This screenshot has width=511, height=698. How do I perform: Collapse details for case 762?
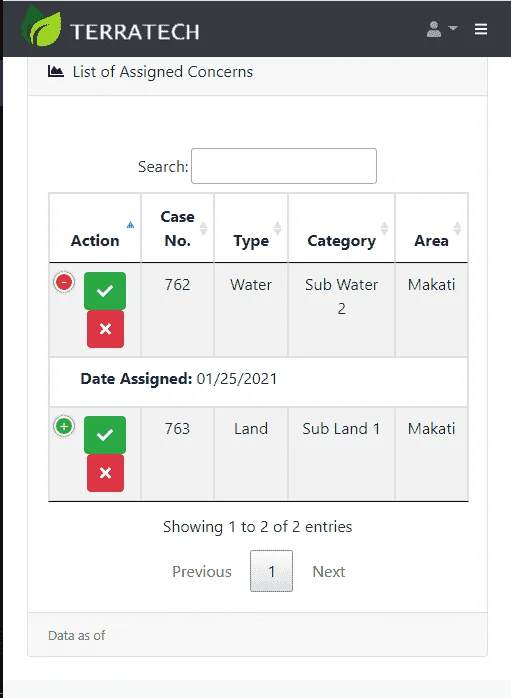point(64,282)
